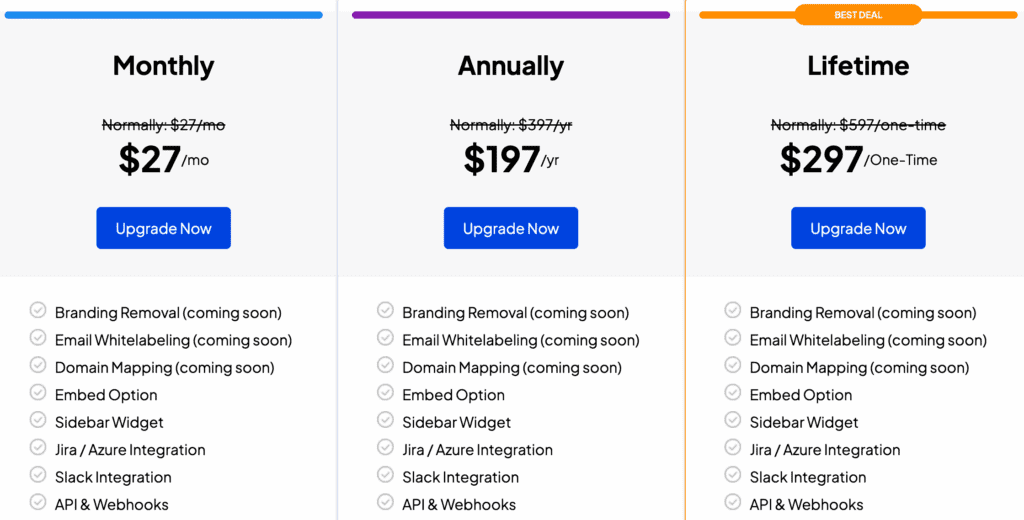
Task: Click the Best Deal badge
Action: point(858,15)
